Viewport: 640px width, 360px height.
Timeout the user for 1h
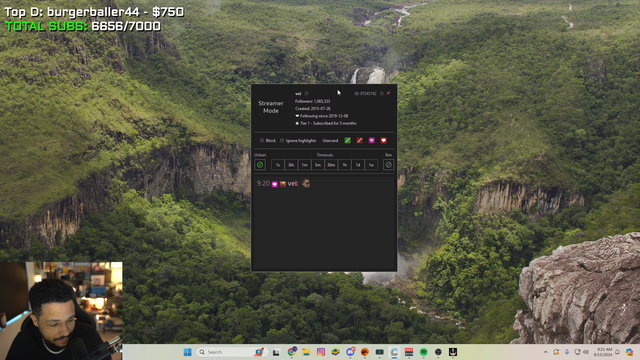[x=344, y=165]
